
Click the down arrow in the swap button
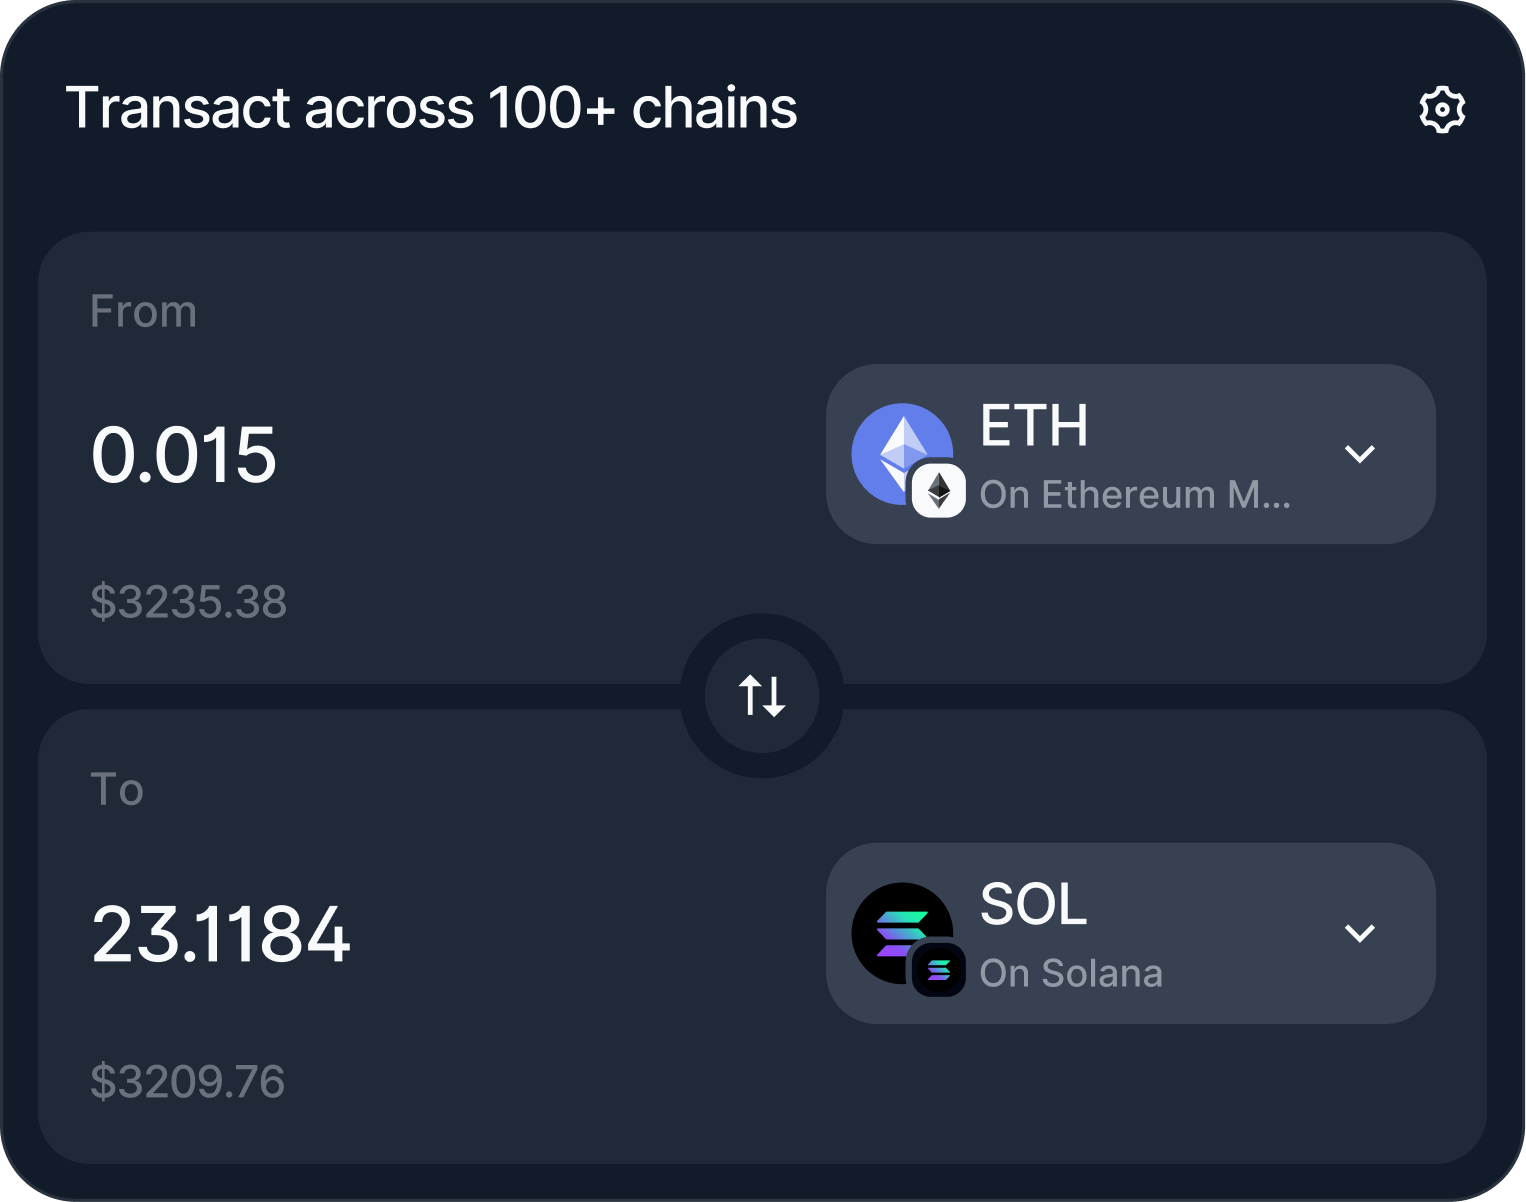click(773, 697)
